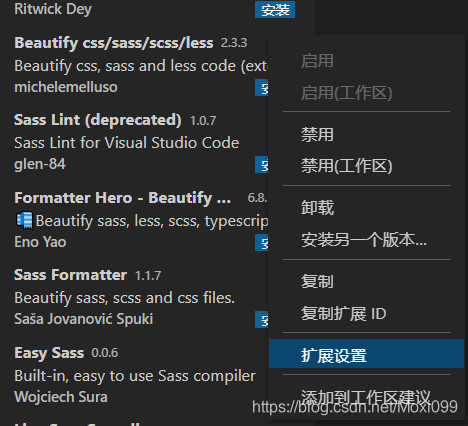Open the Easy Sass extension title
This screenshot has width=468, height=426.
pyautogui.click(x=49, y=353)
